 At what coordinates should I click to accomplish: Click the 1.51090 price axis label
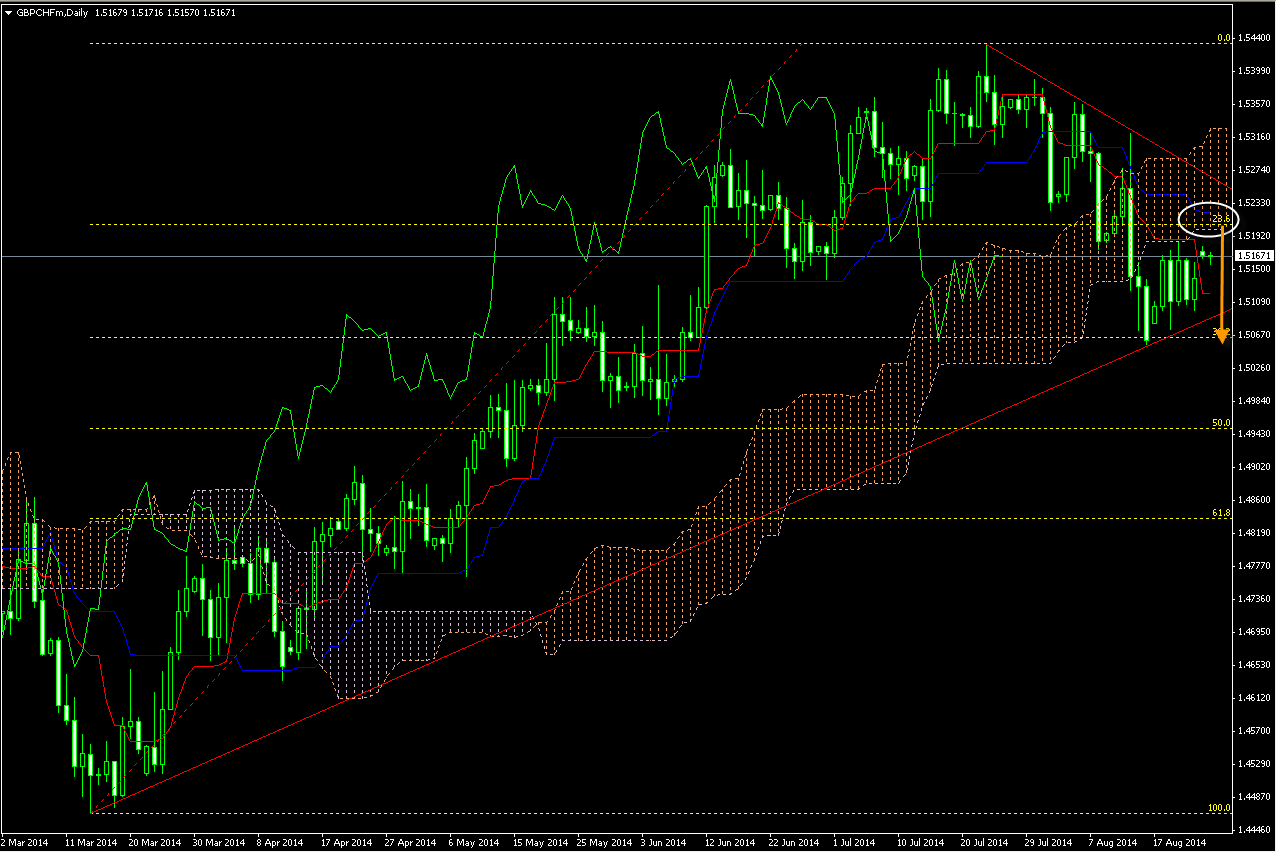point(1254,302)
